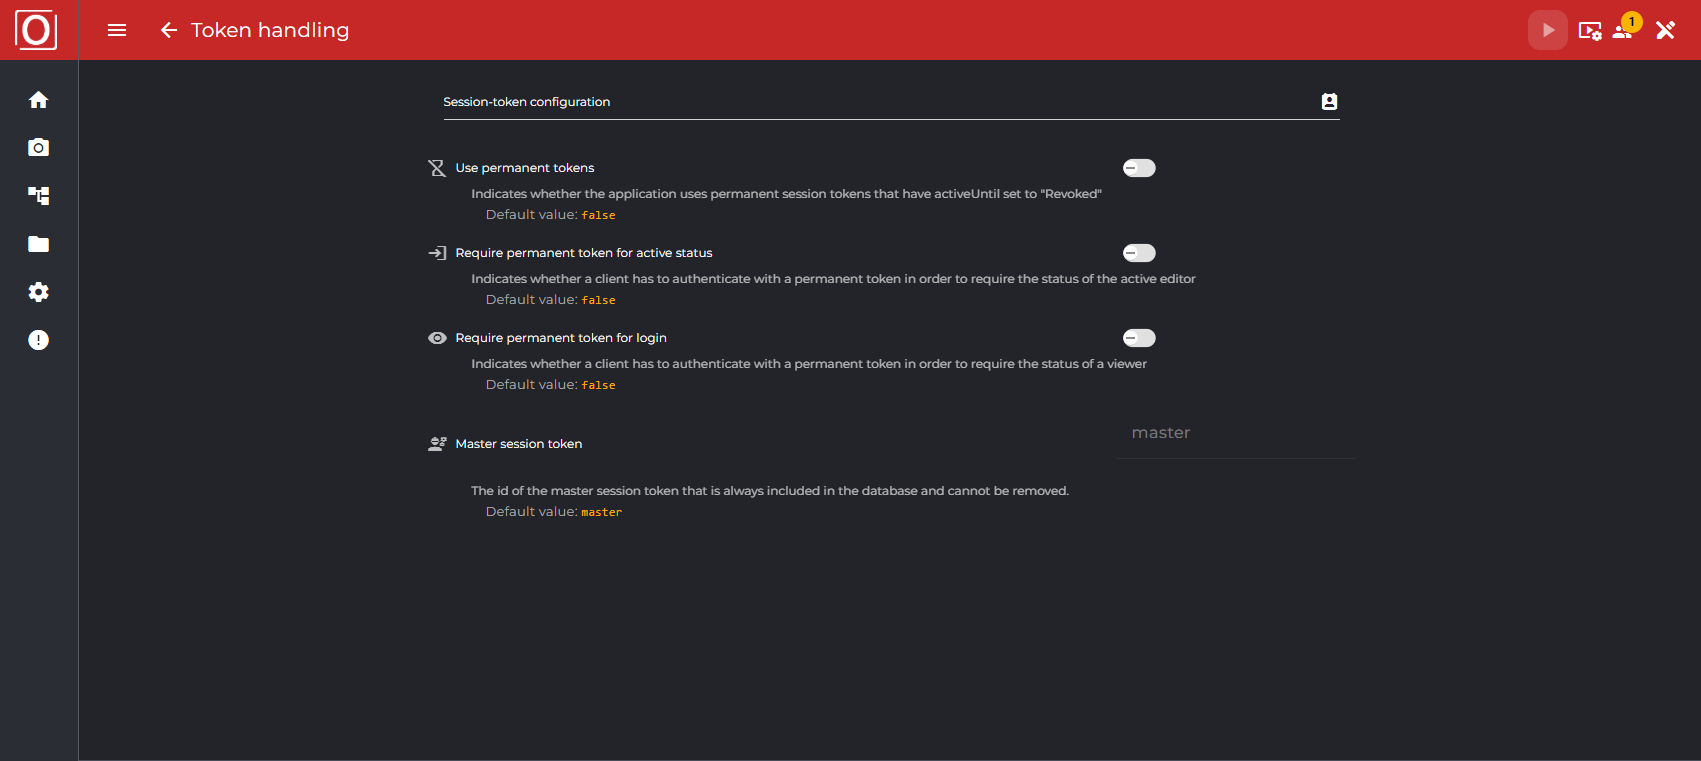The width and height of the screenshot is (1701, 761).
Task: Click the disabled play button in the header
Action: 1547,30
